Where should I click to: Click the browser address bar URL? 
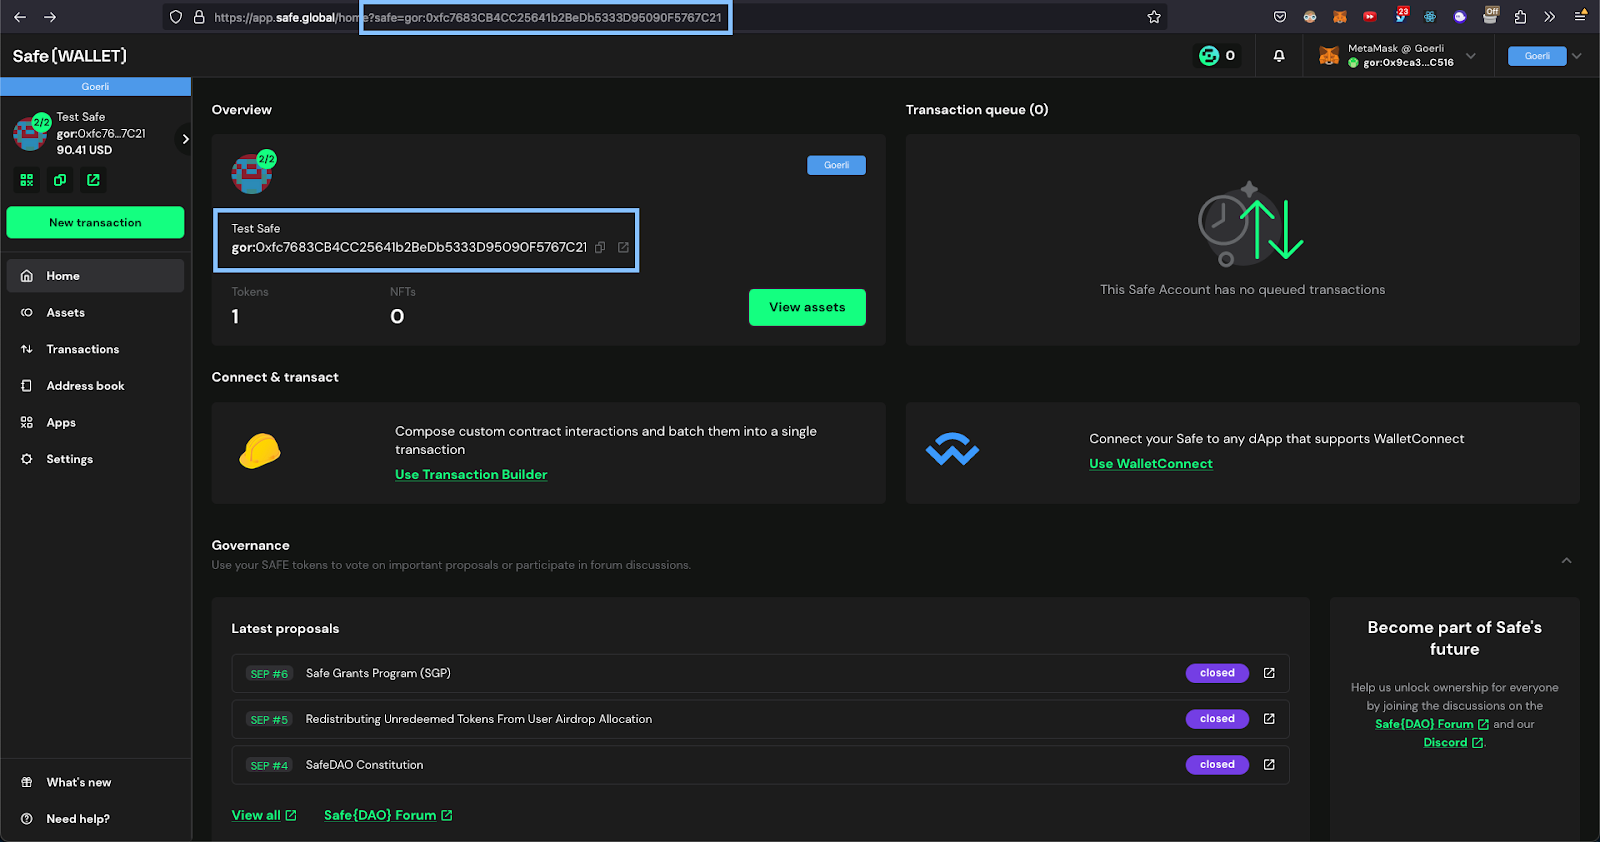click(468, 17)
